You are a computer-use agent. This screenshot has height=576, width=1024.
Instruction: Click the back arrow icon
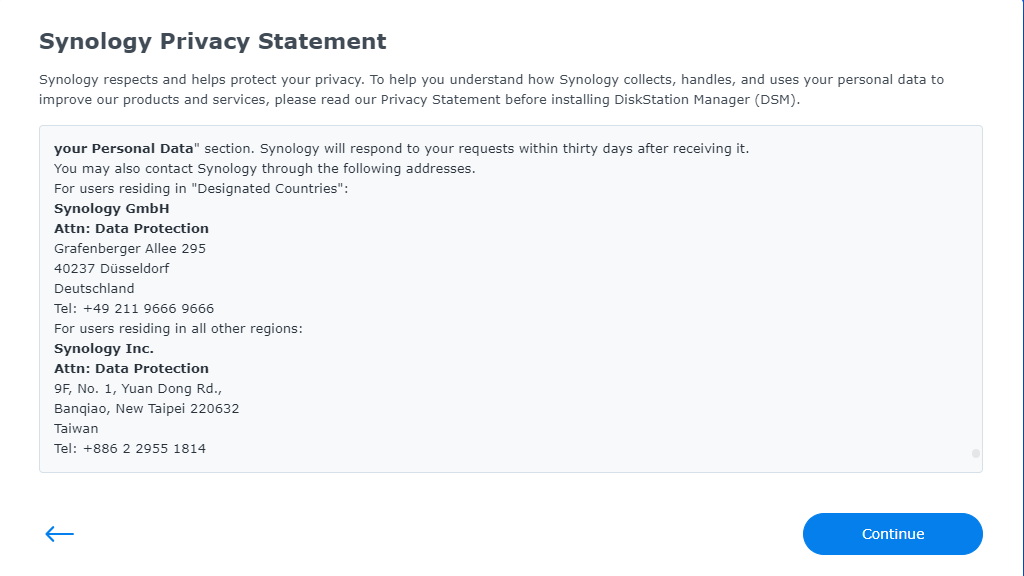[x=60, y=534]
